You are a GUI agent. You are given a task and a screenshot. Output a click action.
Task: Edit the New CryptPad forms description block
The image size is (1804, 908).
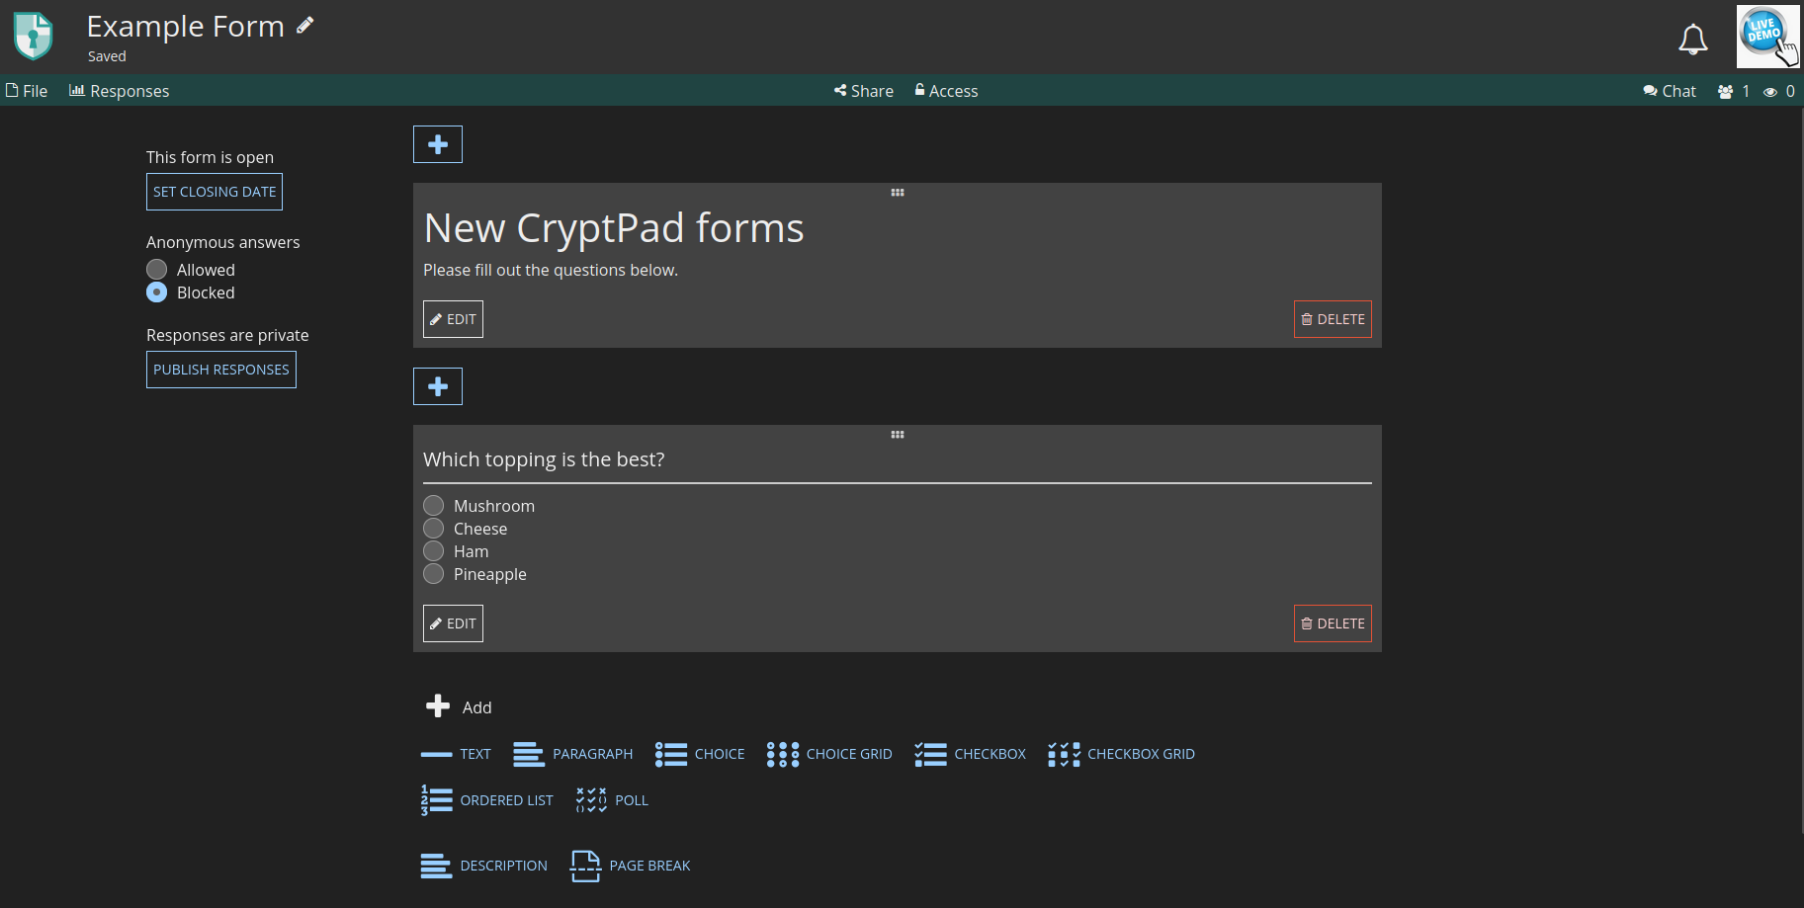[x=453, y=319]
